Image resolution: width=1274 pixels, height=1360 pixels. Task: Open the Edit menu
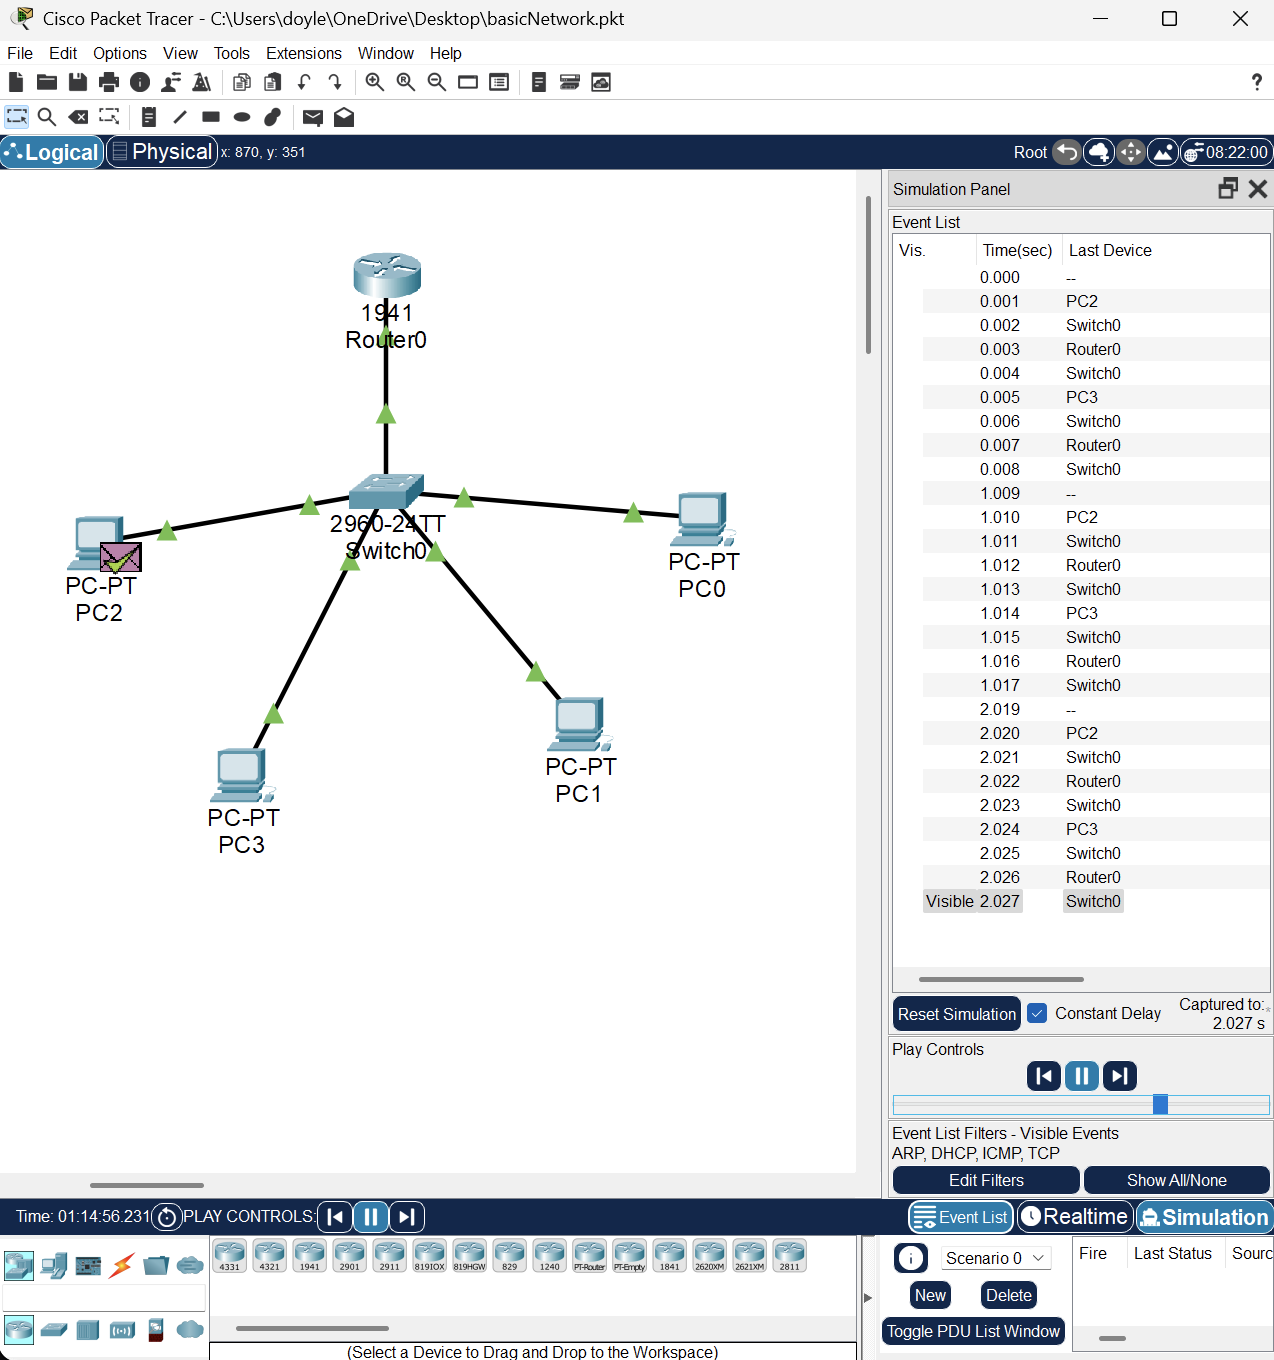tap(63, 53)
